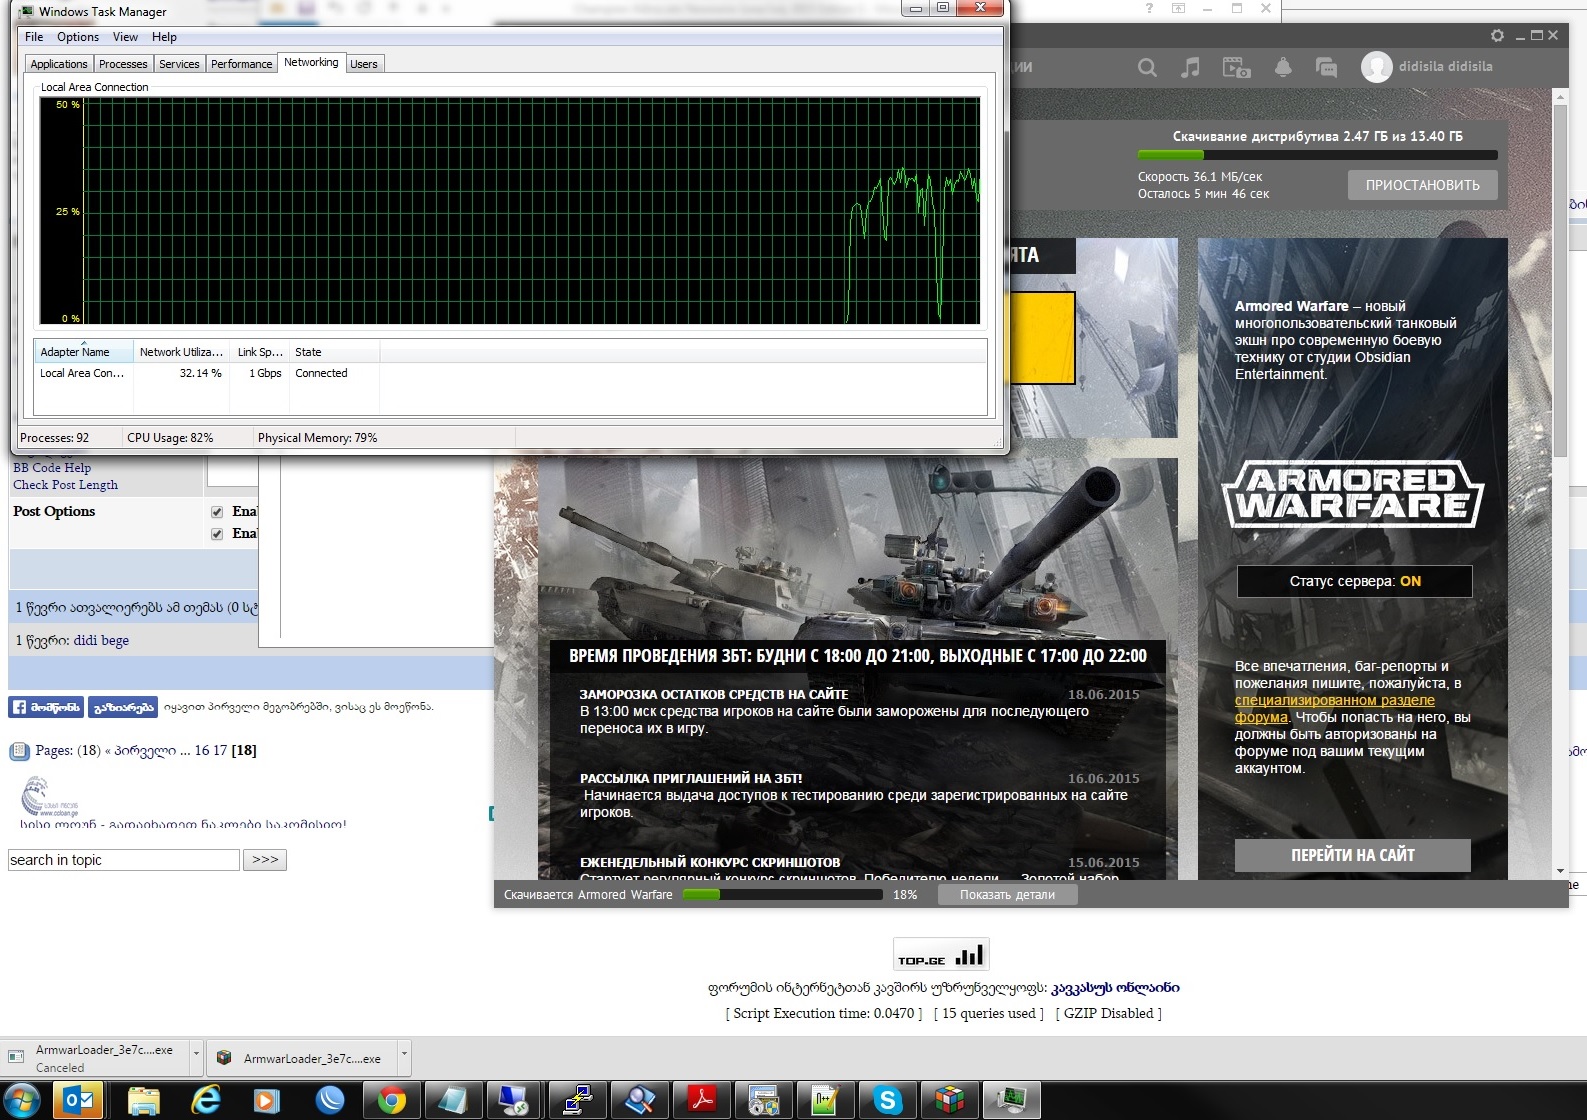Toggle the first Post Options checkbox

[217, 512]
